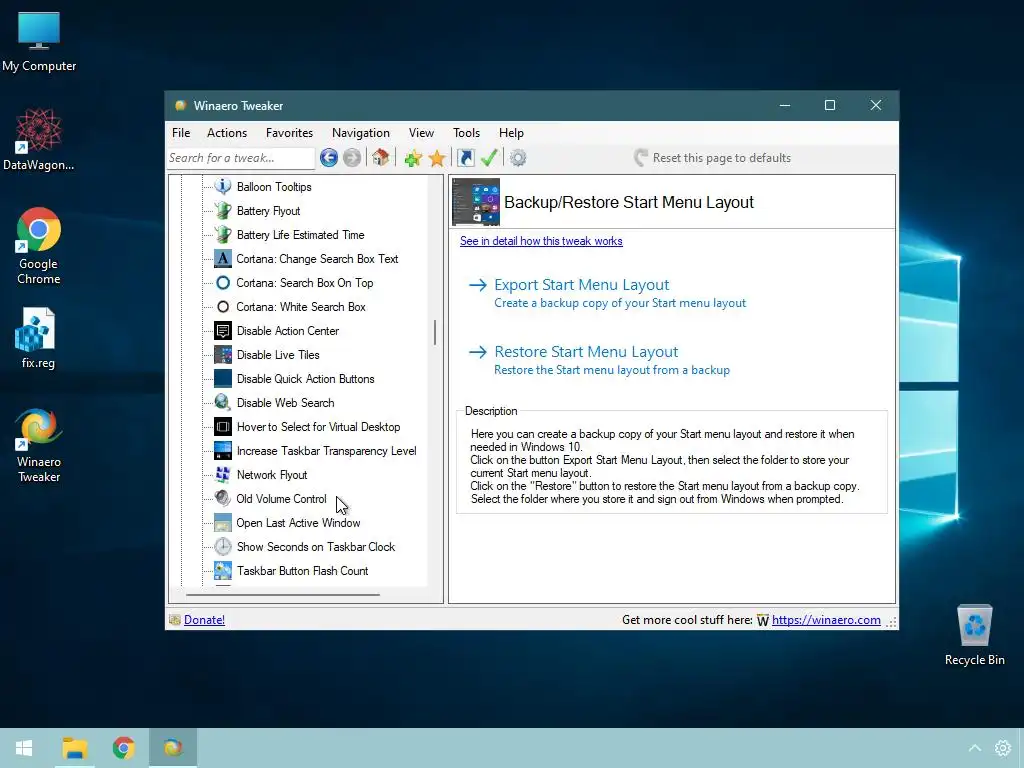Open the Windows Start button
This screenshot has height=768, width=1024.
click(x=24, y=748)
